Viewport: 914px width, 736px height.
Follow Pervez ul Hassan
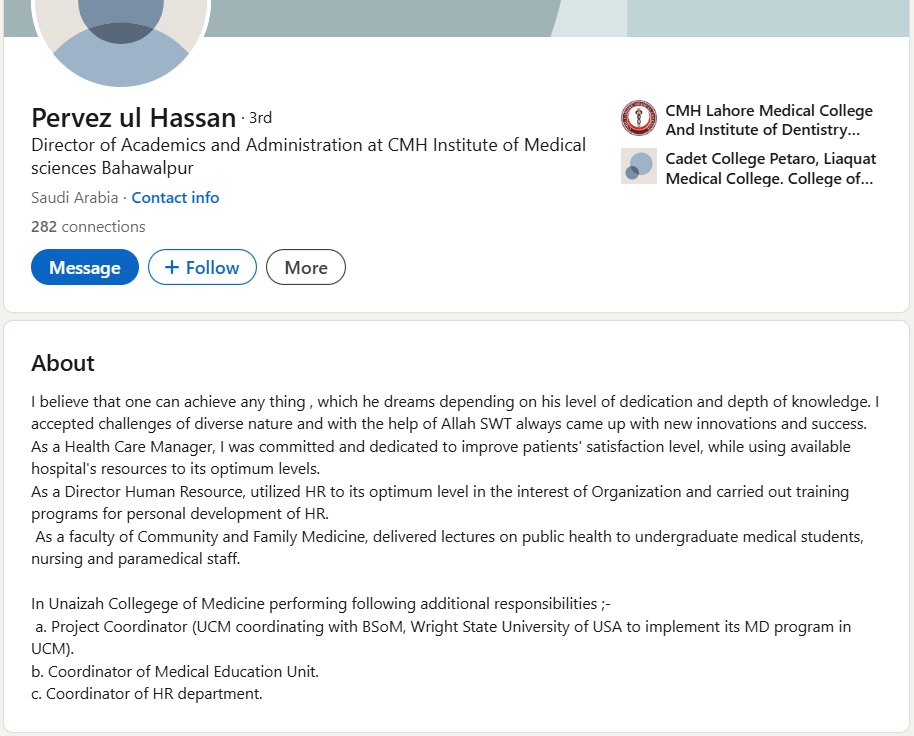(202, 267)
